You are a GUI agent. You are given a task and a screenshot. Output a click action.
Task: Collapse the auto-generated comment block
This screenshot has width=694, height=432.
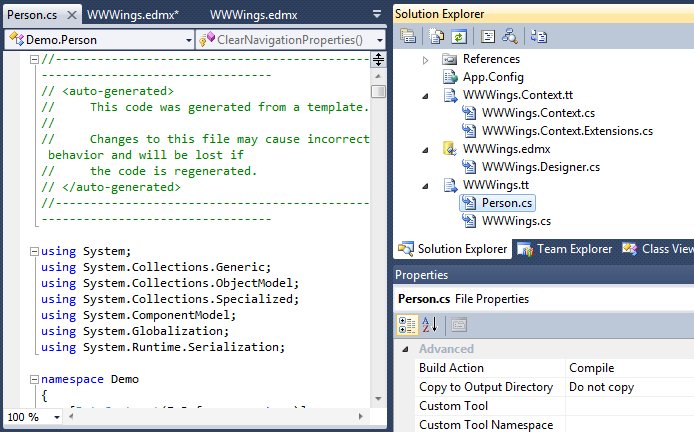pyautogui.click(x=36, y=60)
